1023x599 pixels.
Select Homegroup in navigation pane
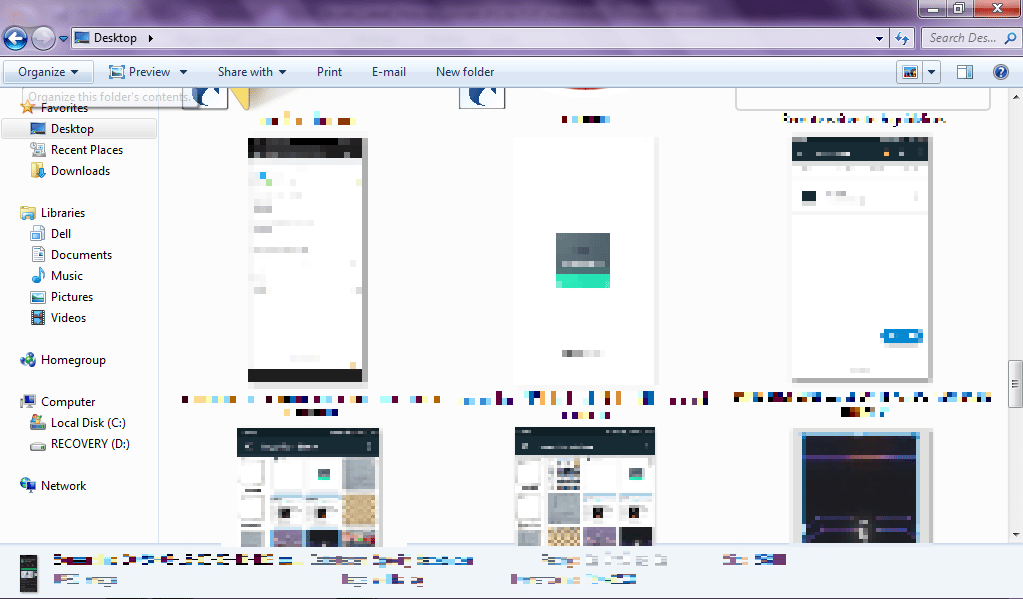(73, 360)
